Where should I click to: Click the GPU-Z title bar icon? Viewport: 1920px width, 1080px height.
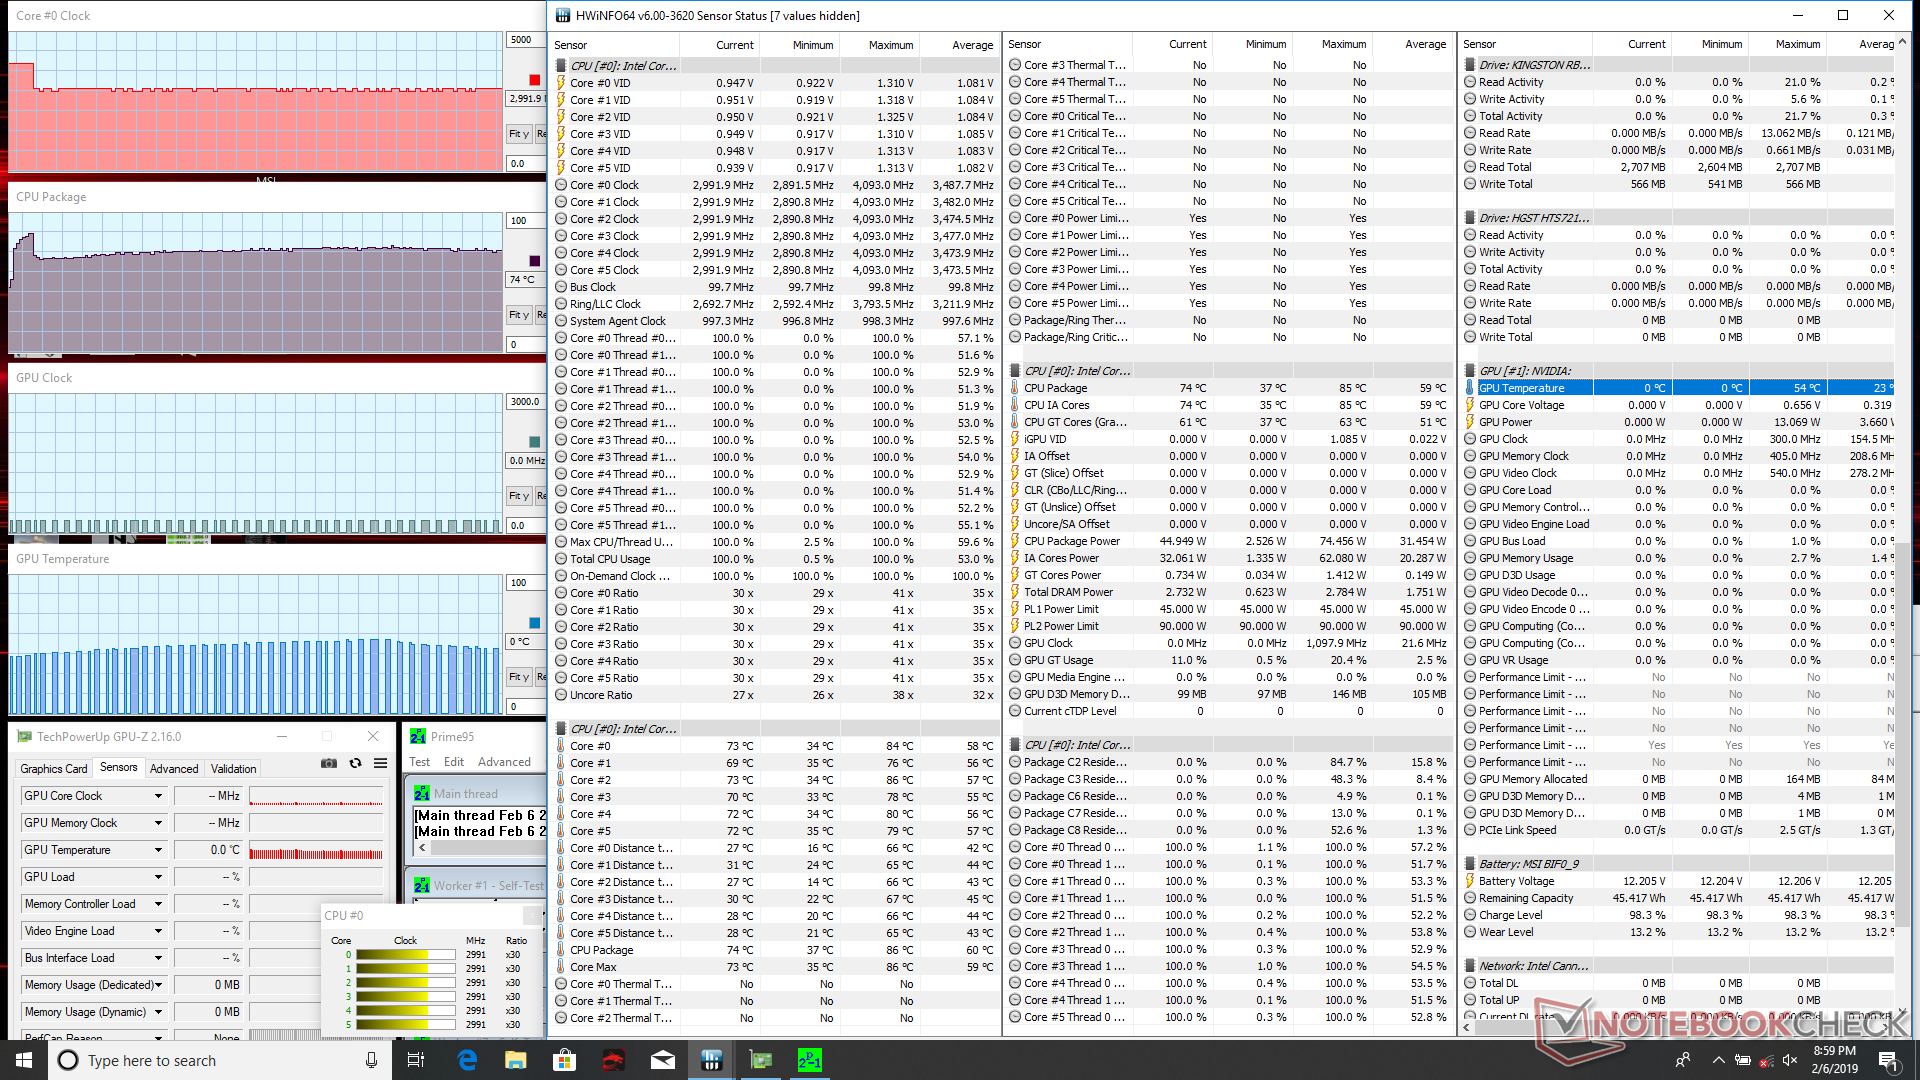click(25, 736)
